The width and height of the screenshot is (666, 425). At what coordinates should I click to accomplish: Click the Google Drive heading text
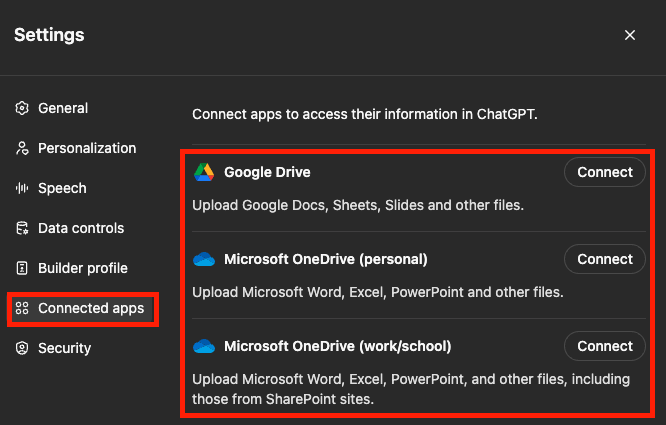pos(267,172)
